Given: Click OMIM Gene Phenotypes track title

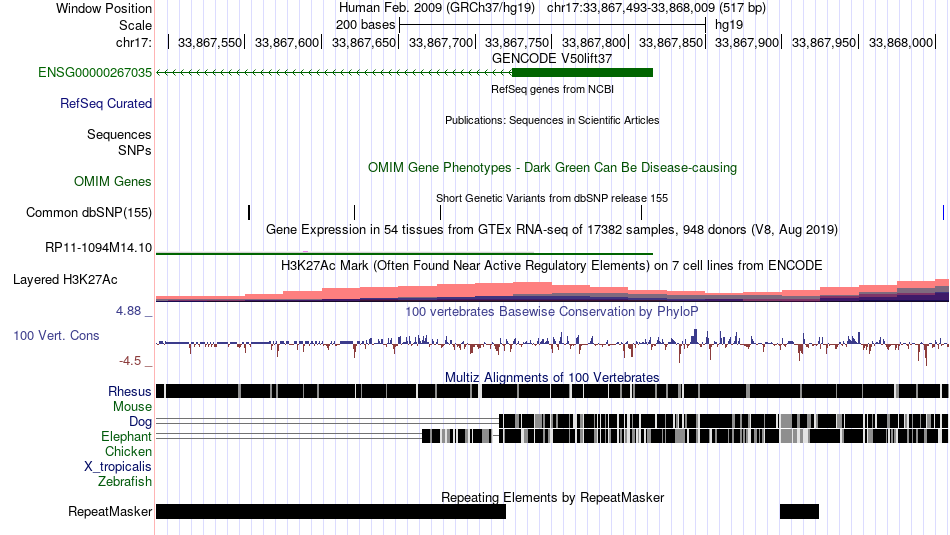Looking at the screenshot, I should click(553, 168).
